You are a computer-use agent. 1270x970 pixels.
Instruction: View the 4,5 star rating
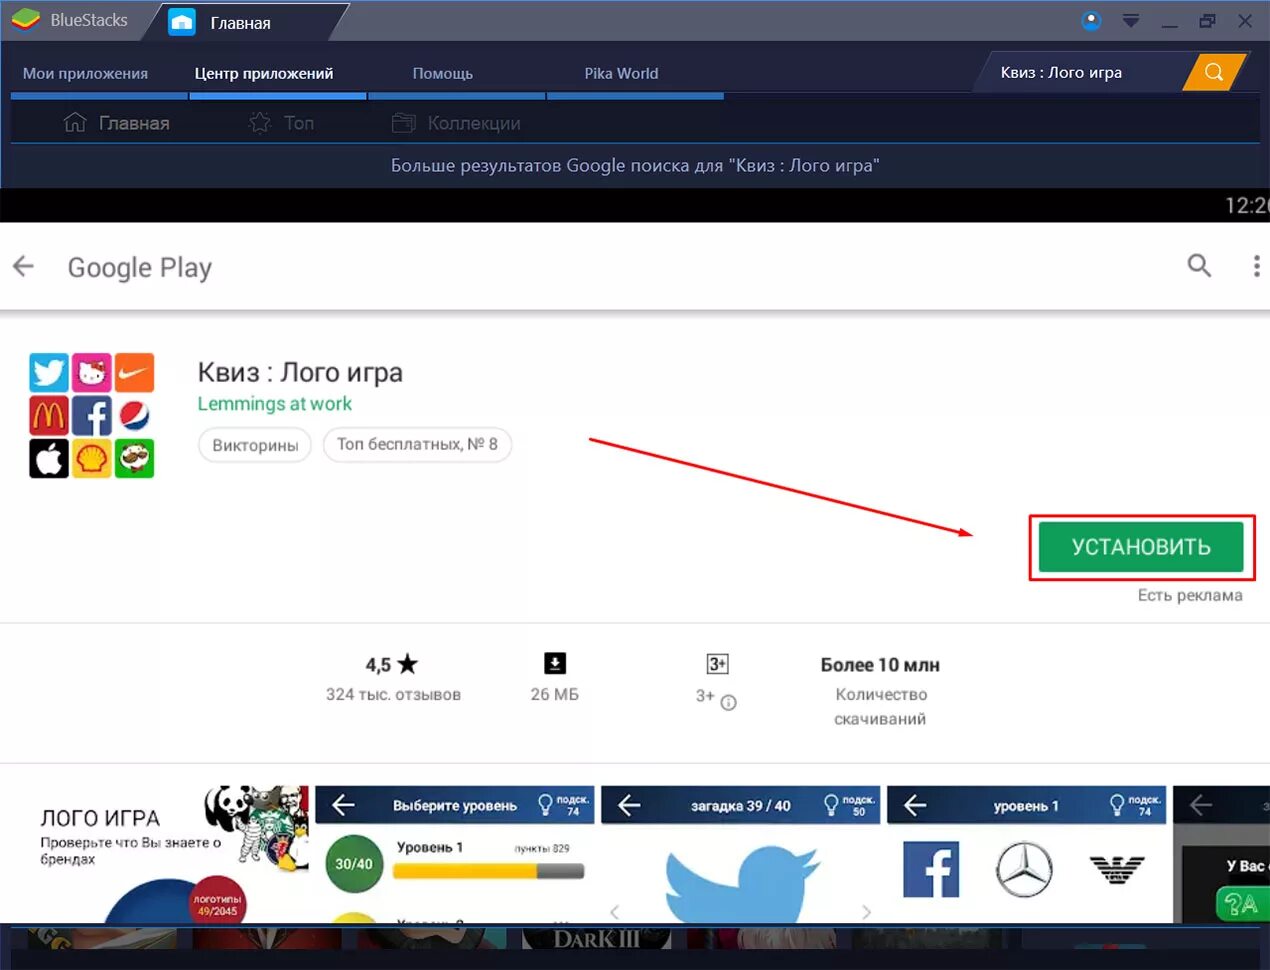pyautogui.click(x=392, y=664)
